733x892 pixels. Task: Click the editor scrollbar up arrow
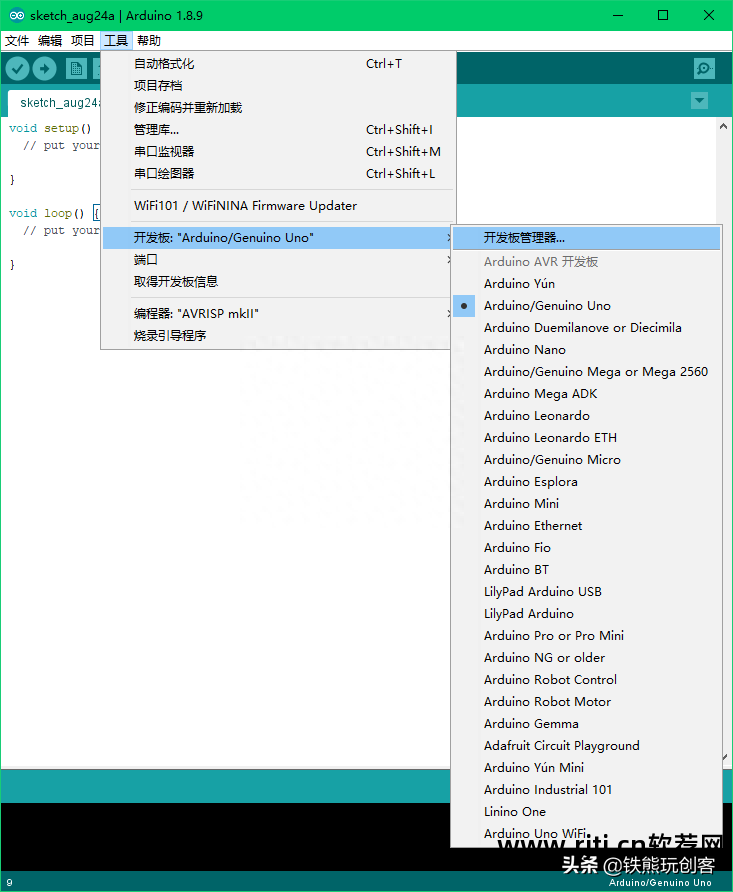point(723,126)
